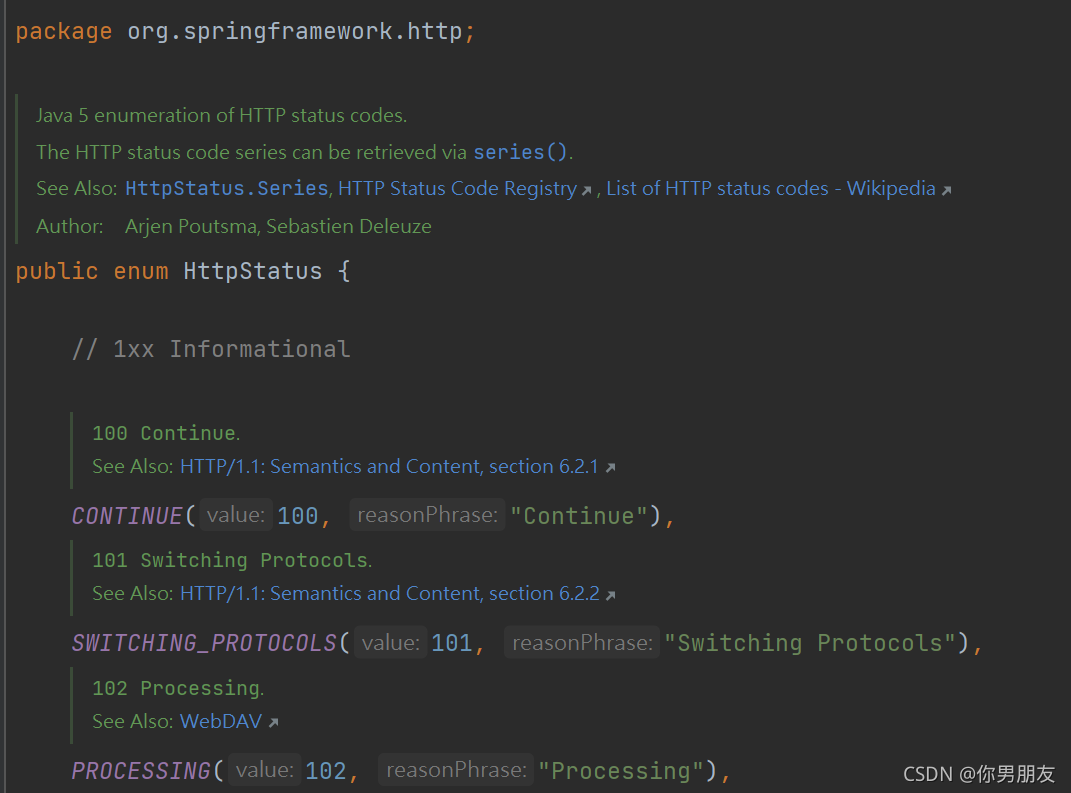Click package name org.springframework.http
This screenshot has height=793, width=1071.
[x=295, y=31]
